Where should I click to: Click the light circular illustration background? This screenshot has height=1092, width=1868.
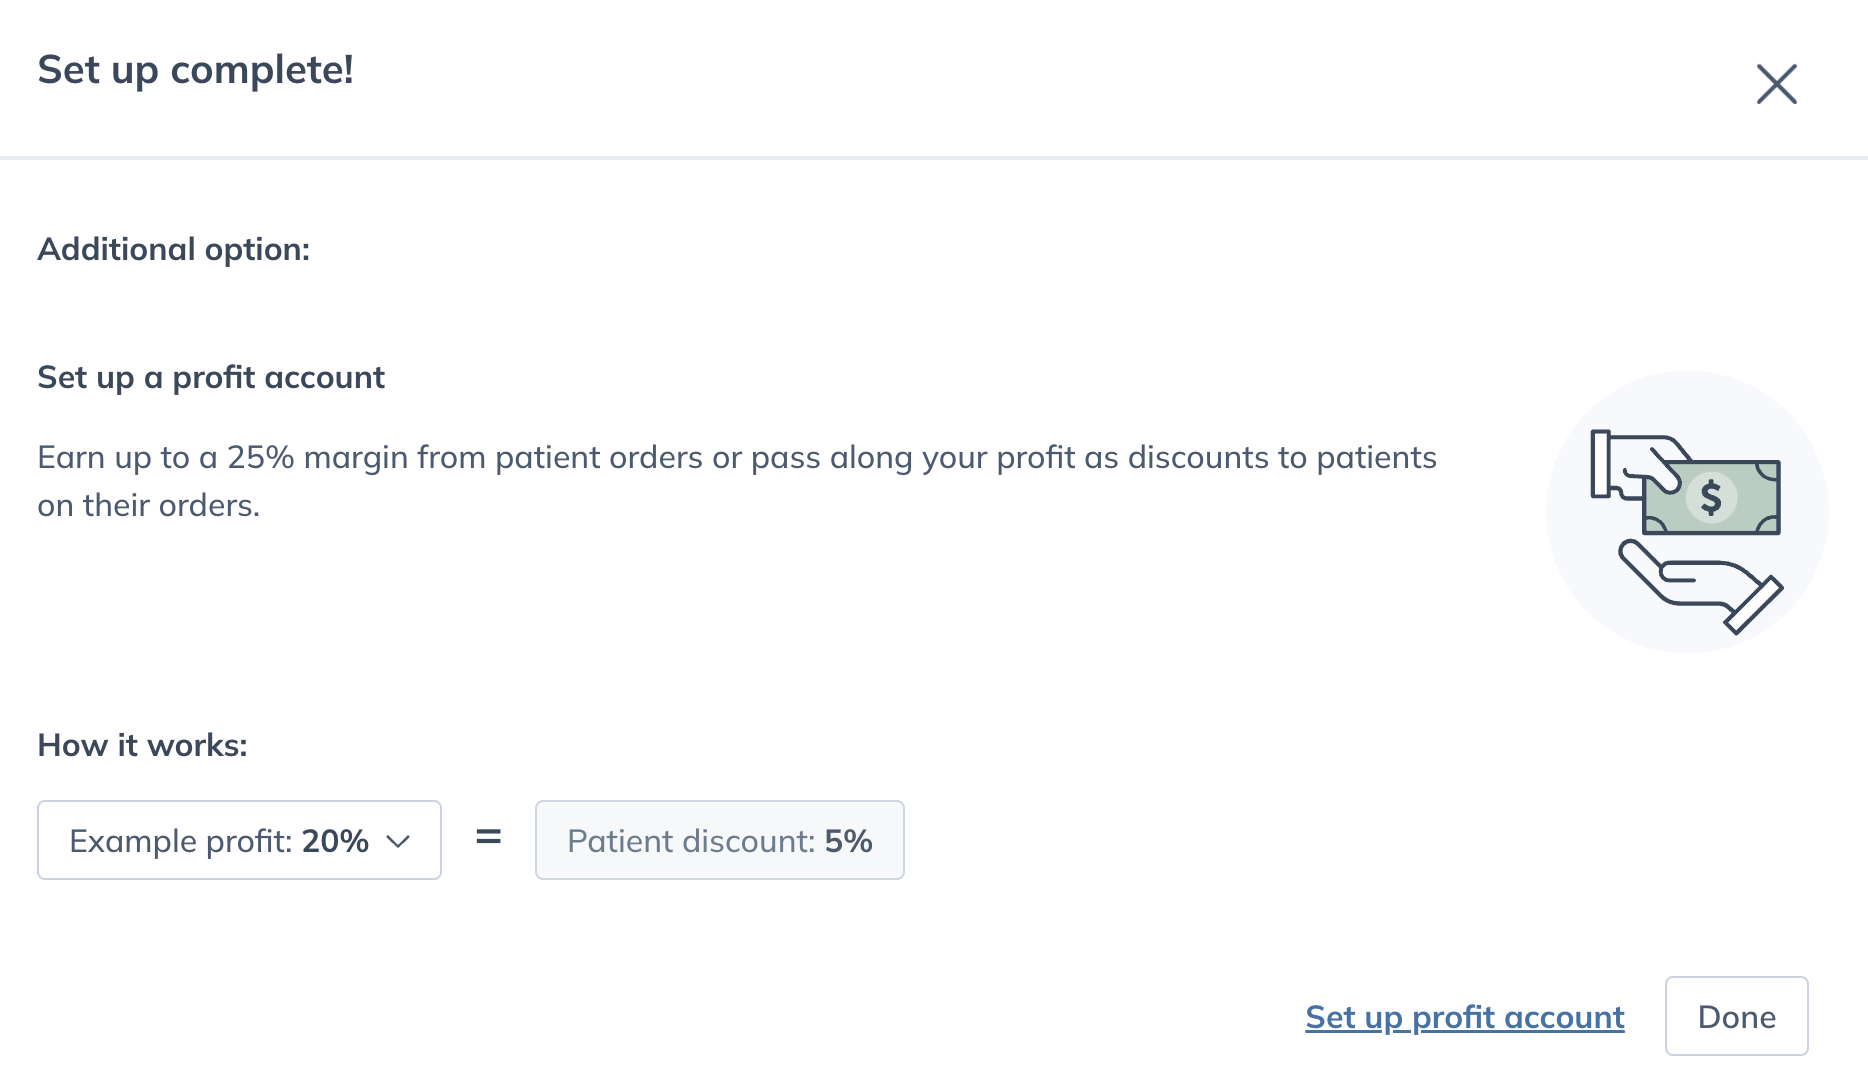click(x=1687, y=512)
